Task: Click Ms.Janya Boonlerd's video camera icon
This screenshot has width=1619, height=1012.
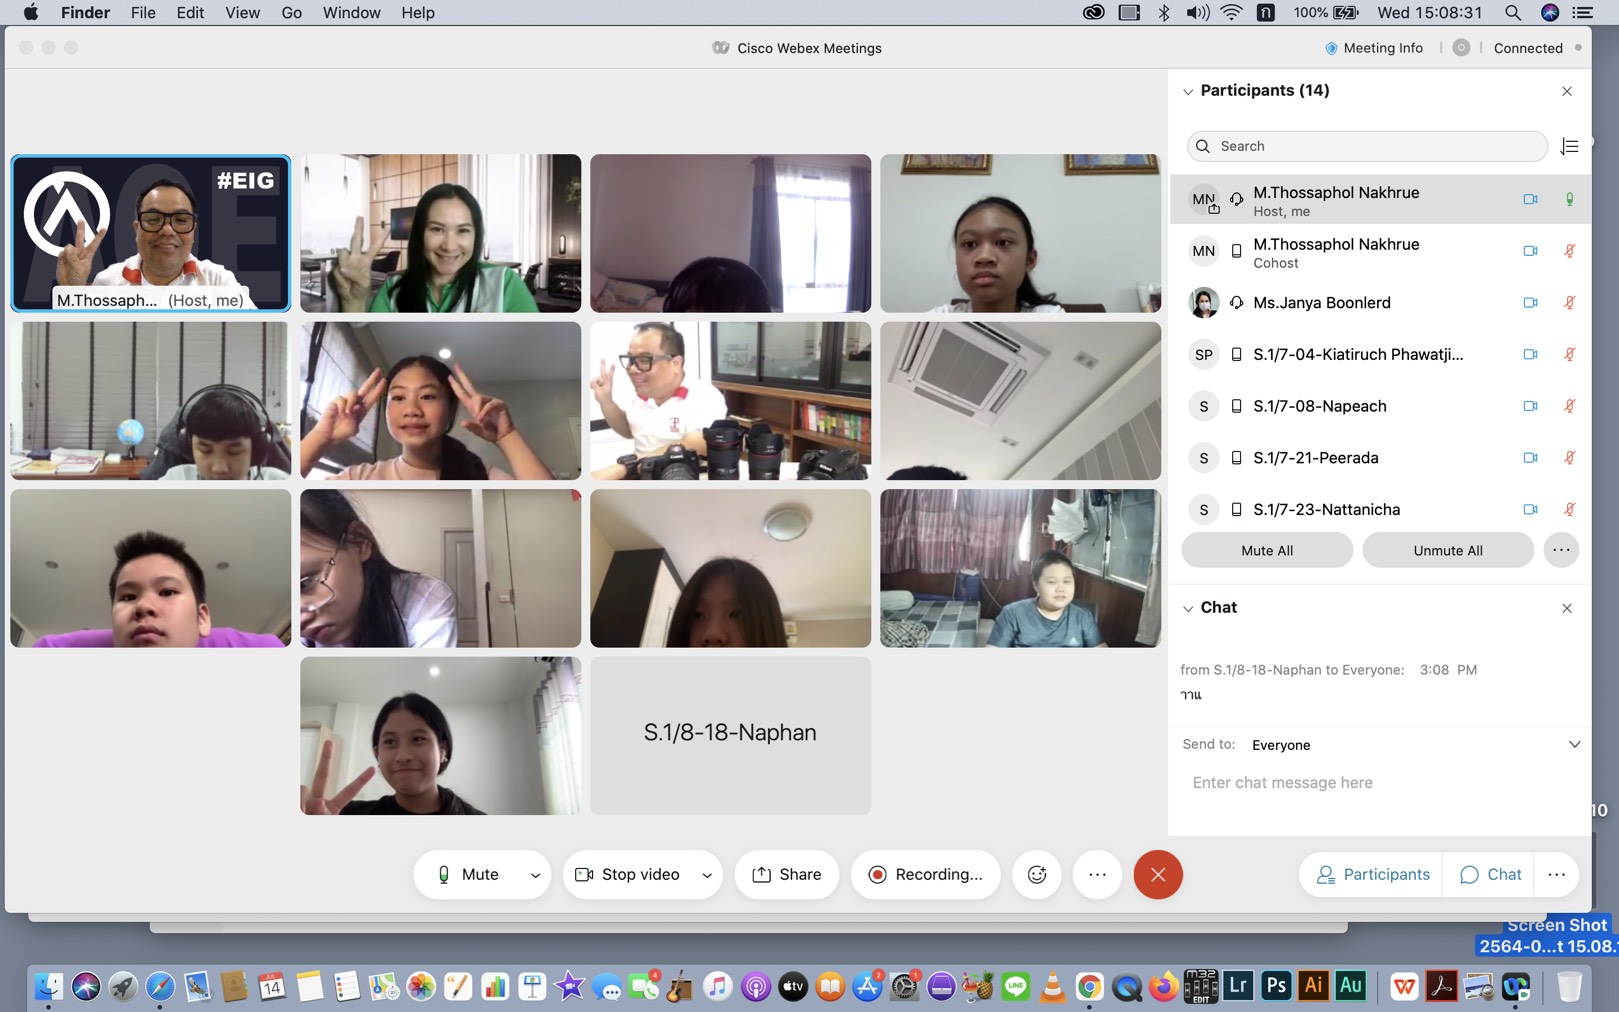Action: (1530, 302)
